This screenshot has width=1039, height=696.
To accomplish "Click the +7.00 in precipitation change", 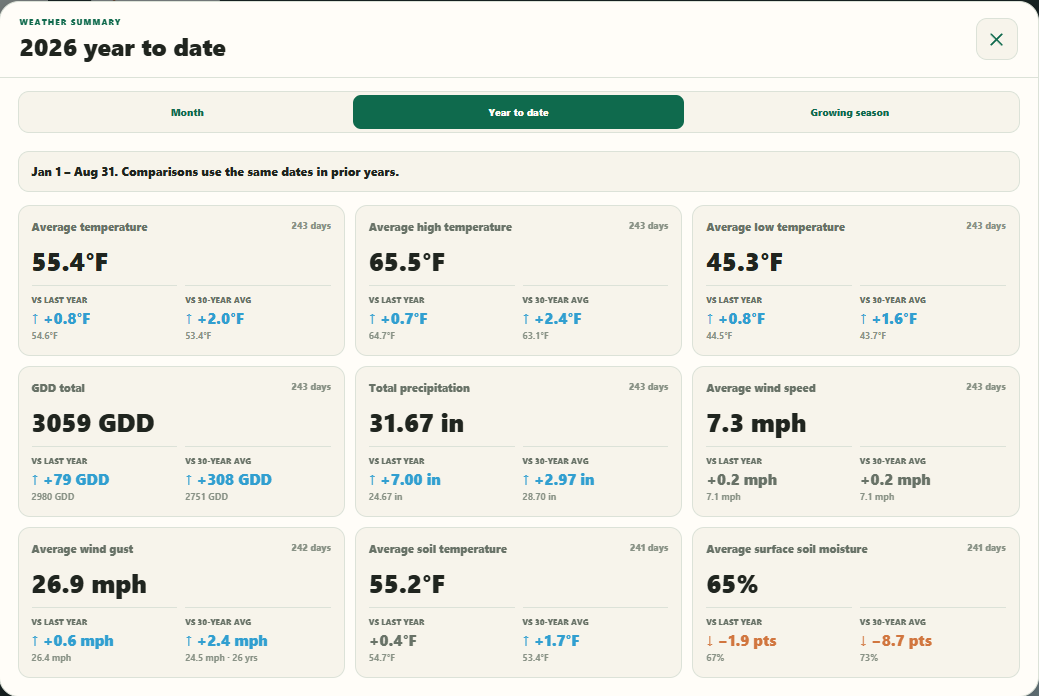I will (x=405, y=480).
